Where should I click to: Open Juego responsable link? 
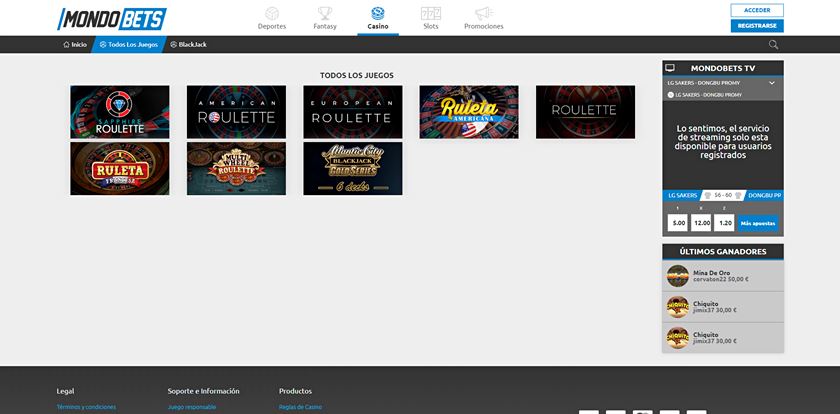click(x=192, y=407)
